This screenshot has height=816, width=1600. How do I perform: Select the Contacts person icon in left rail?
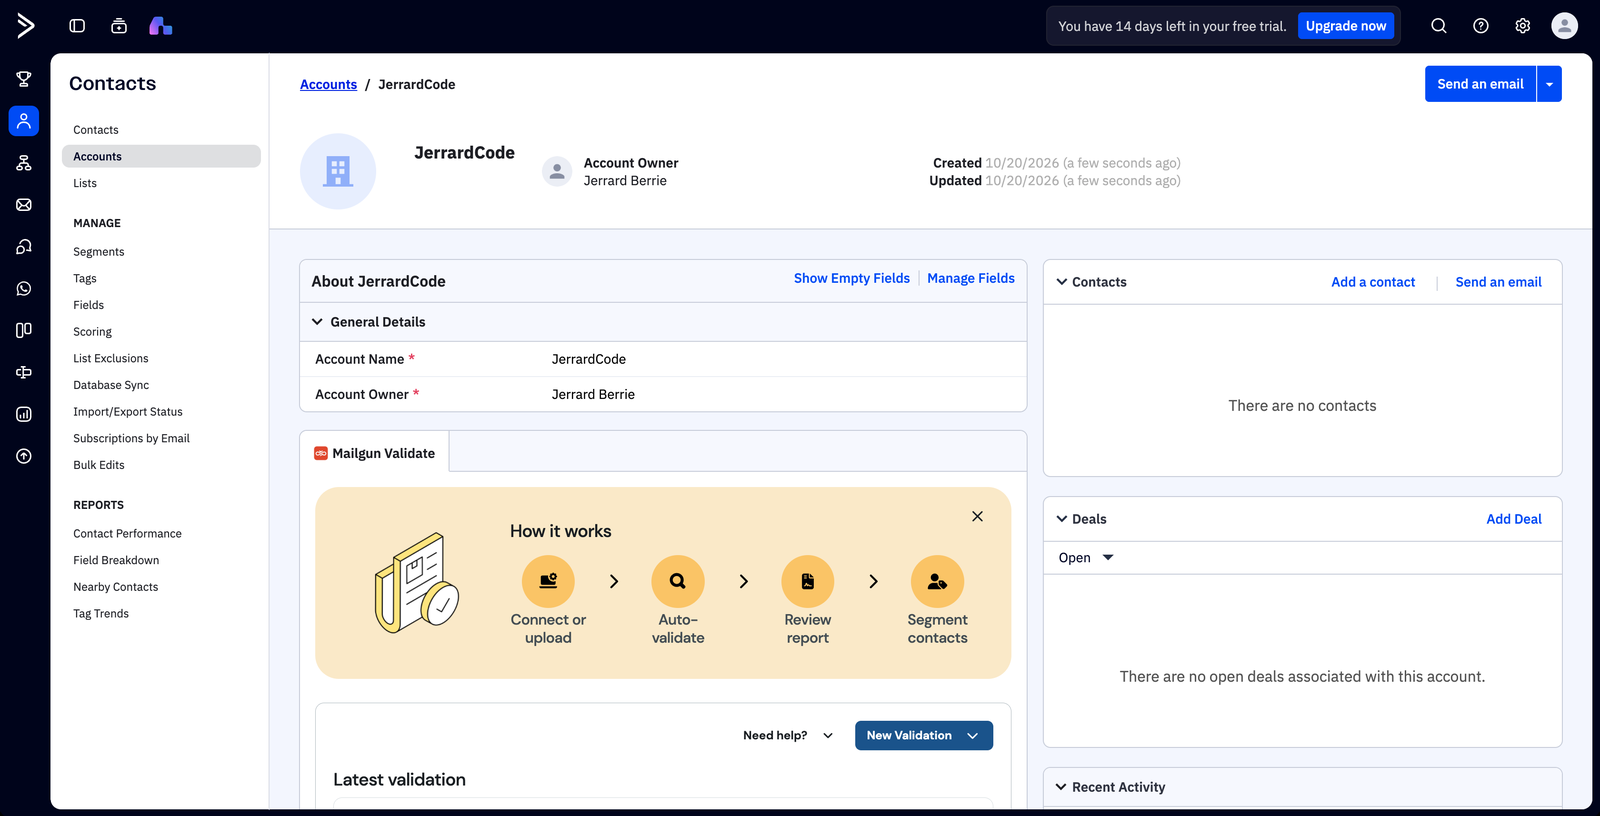[24, 121]
